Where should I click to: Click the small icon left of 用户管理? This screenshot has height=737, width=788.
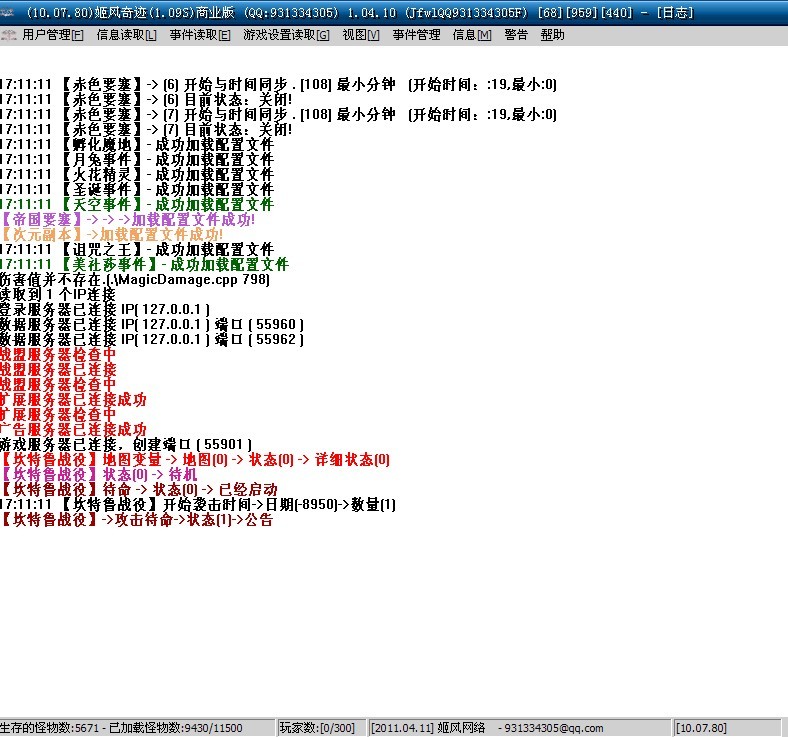9,35
